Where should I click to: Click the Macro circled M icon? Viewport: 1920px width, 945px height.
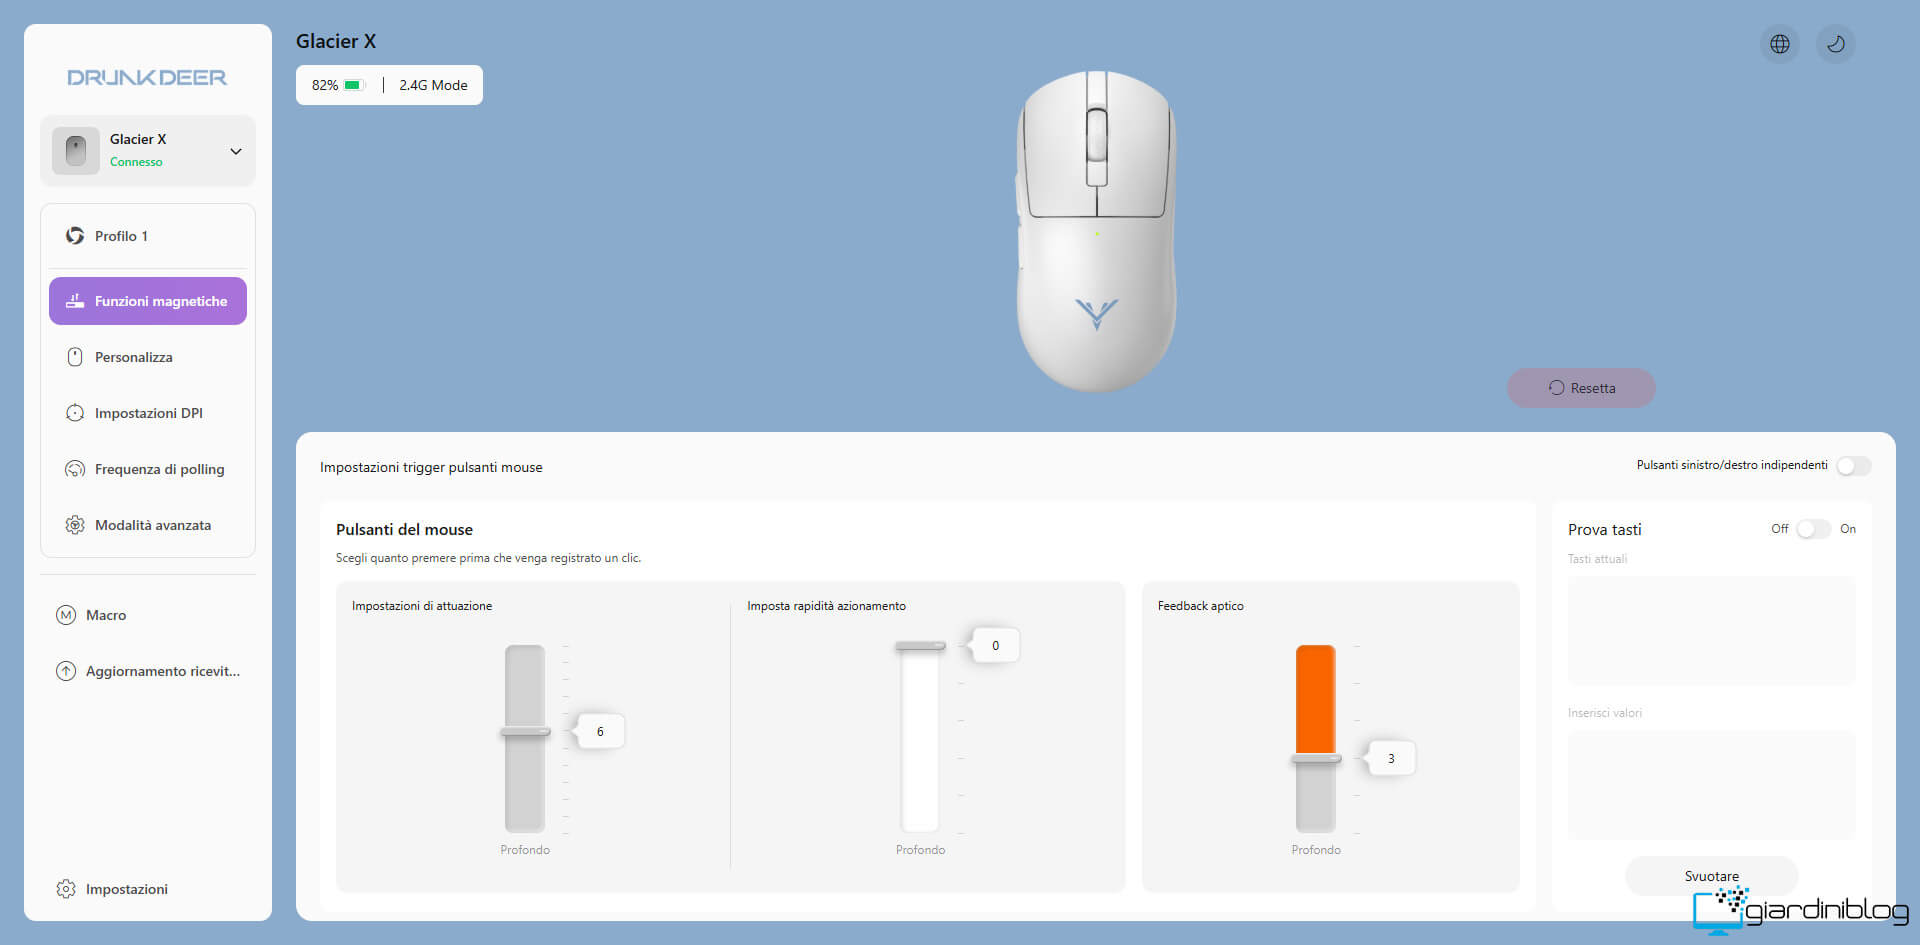[x=66, y=615]
